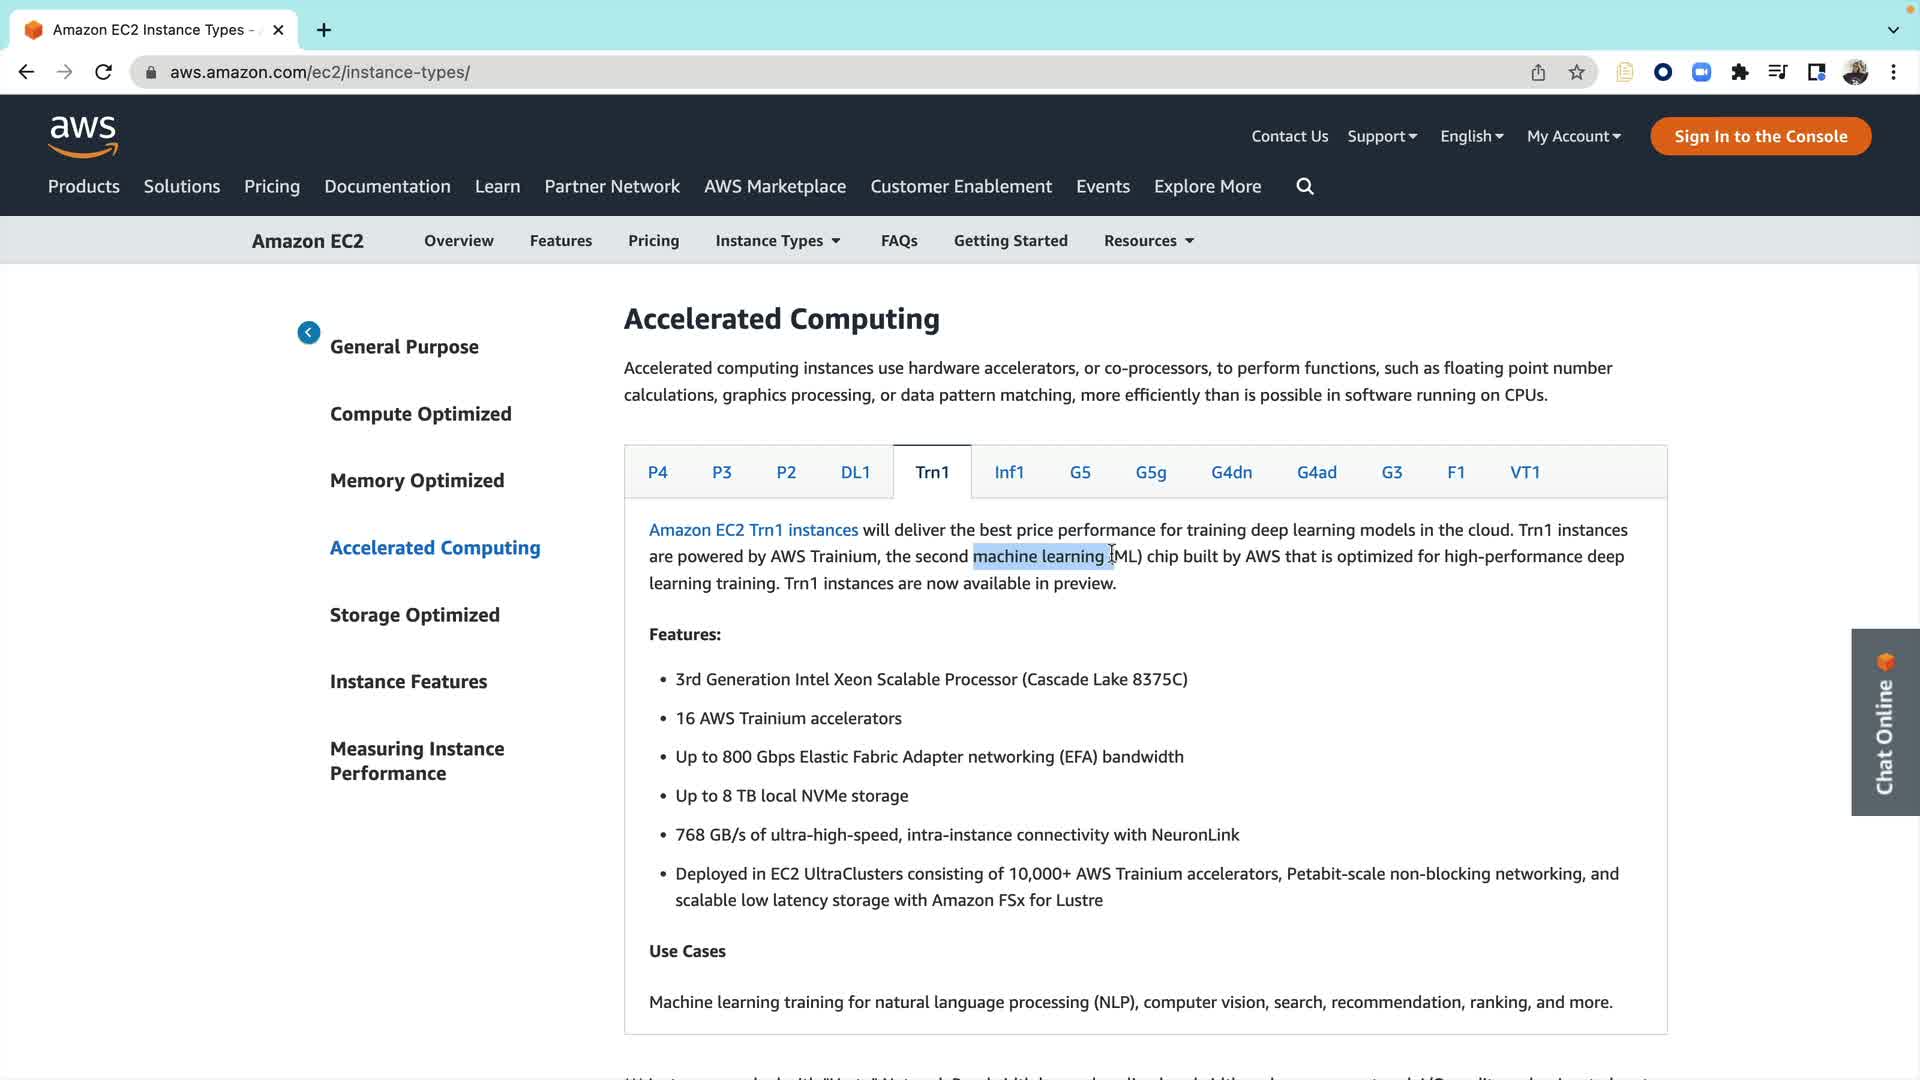This screenshot has width=1920, height=1080.
Task: Click the browser address bar URL
Action: (x=320, y=72)
